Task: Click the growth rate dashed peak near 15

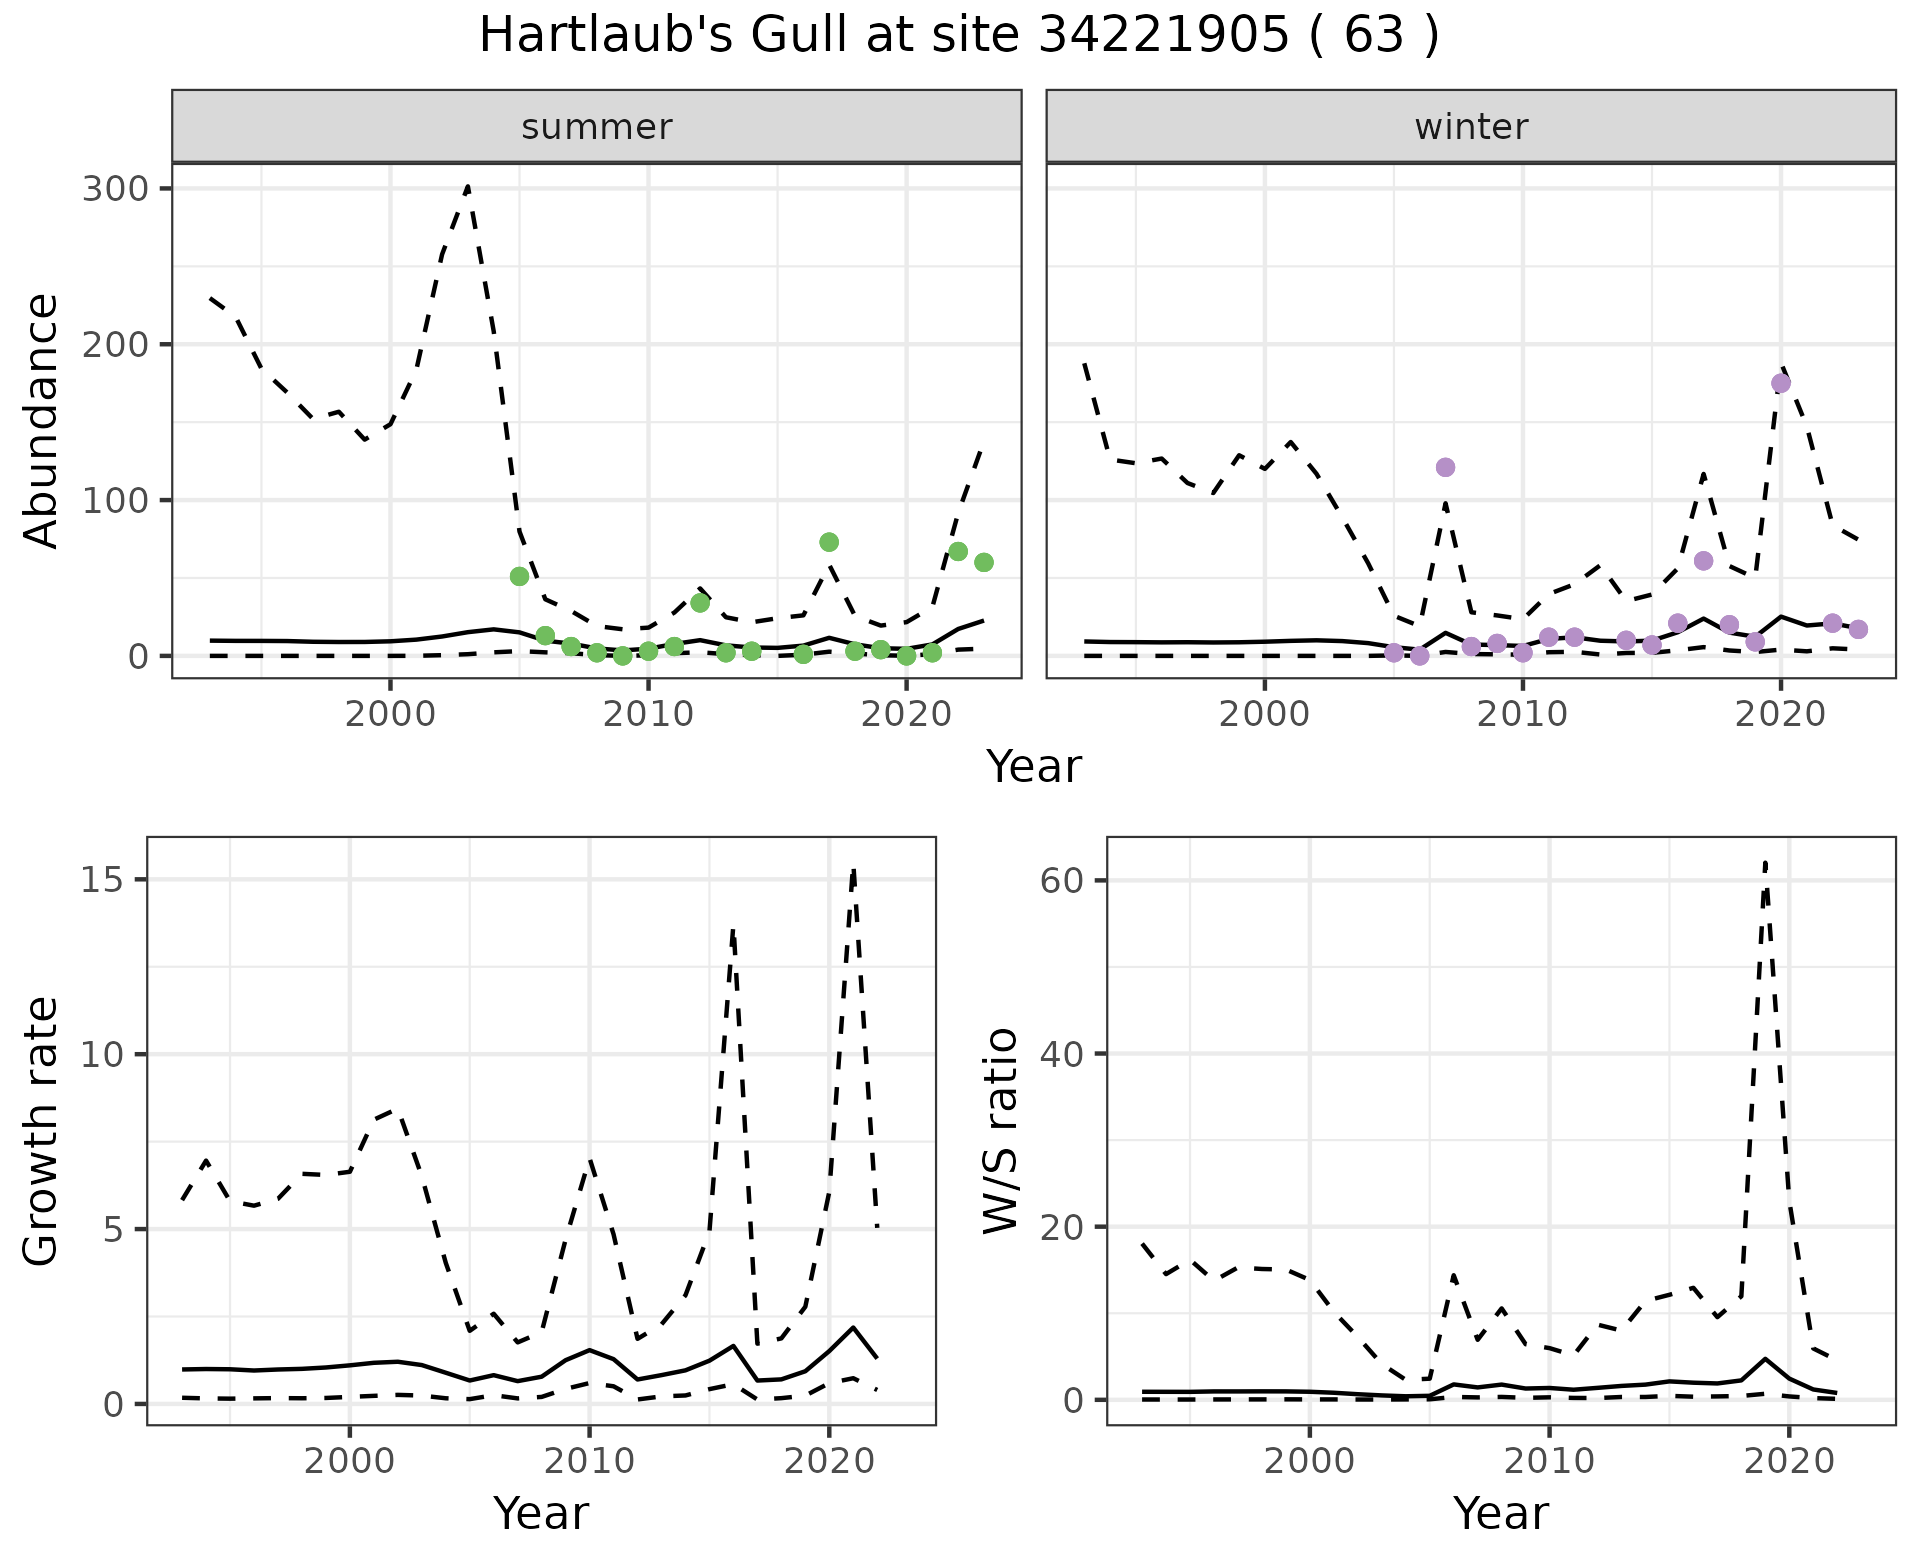Action: point(853,872)
